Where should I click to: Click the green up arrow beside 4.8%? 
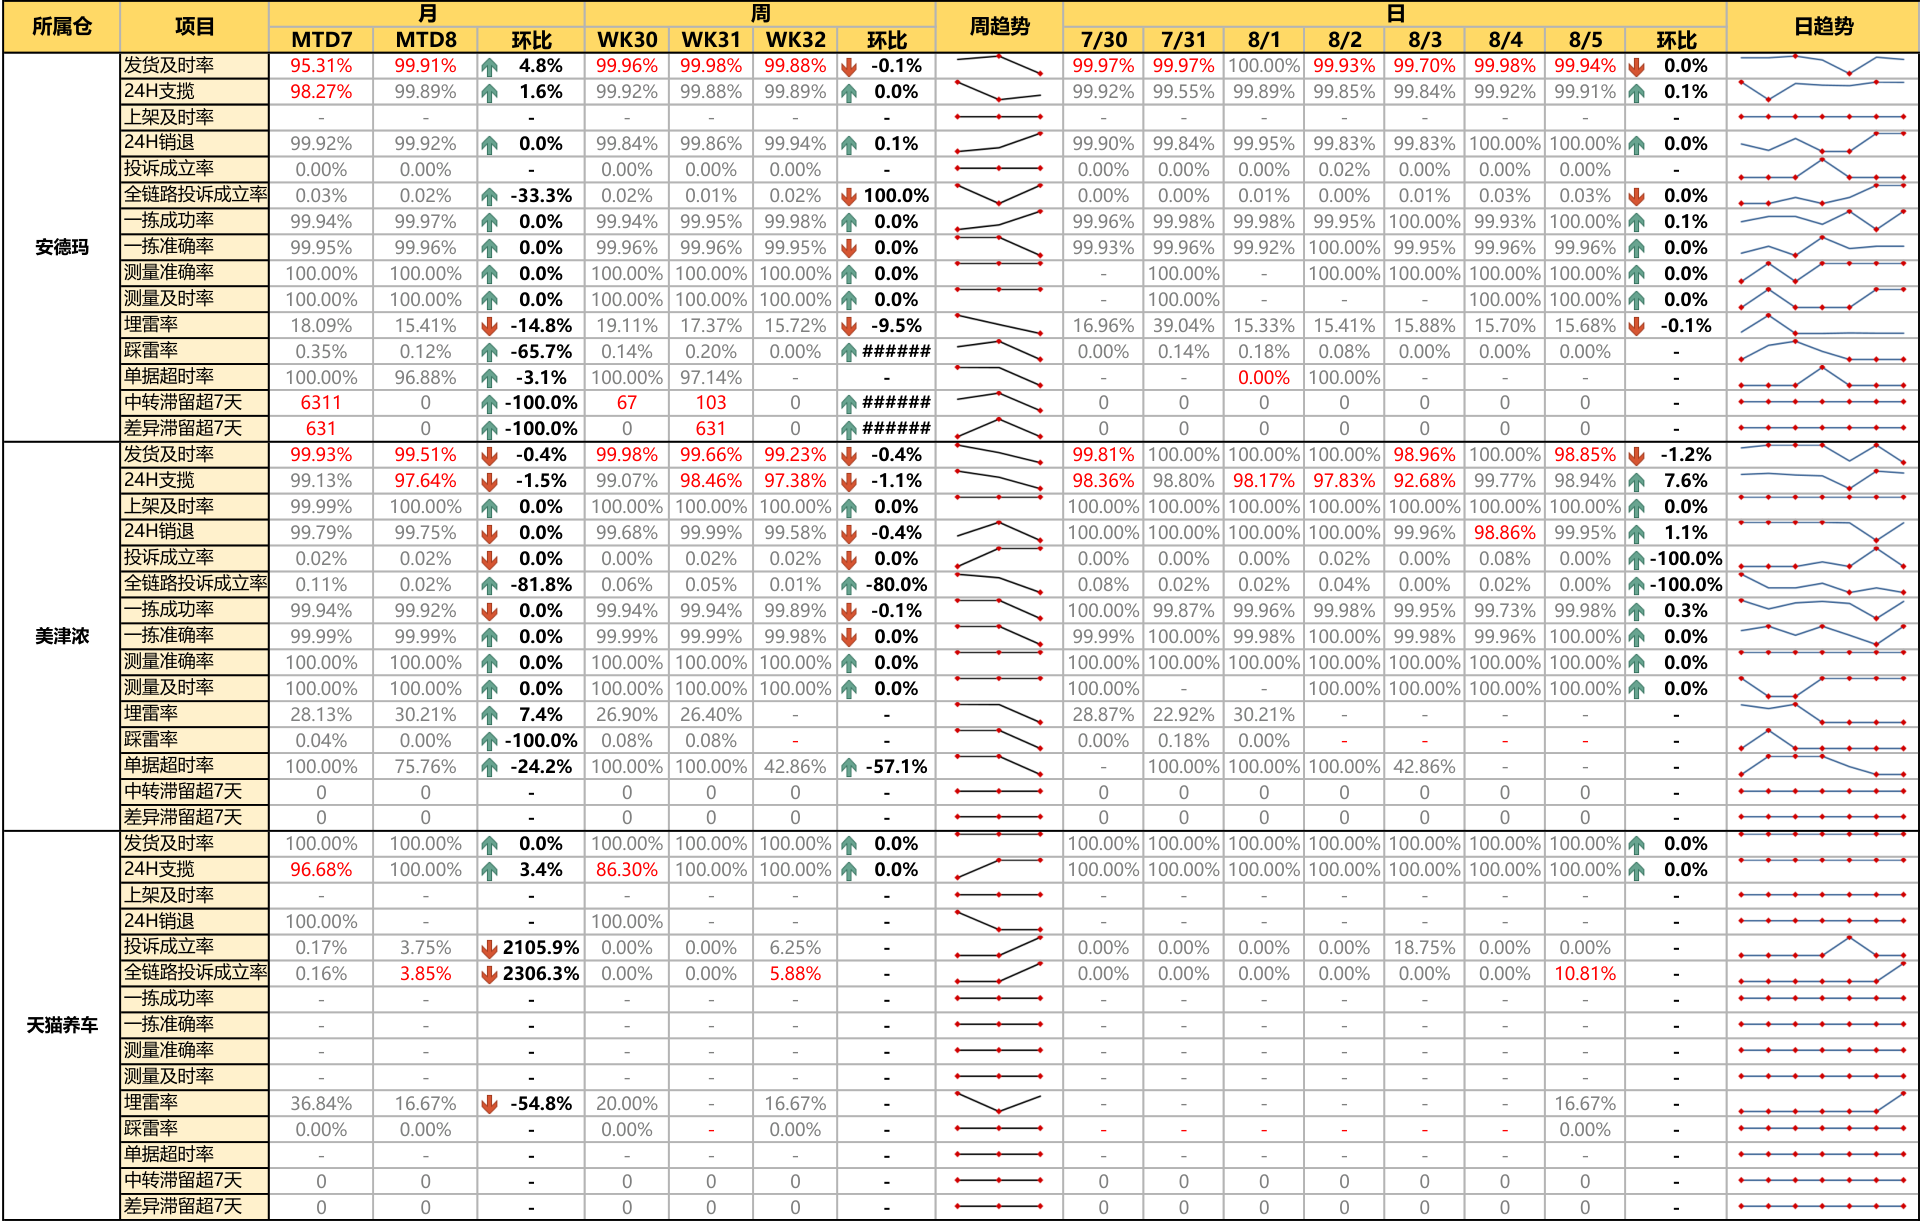point(489,67)
